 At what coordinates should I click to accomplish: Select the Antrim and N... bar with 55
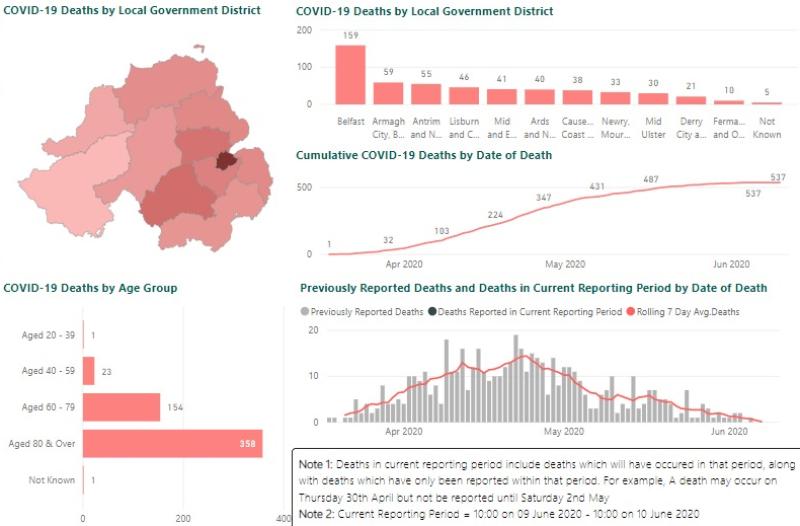click(x=426, y=94)
